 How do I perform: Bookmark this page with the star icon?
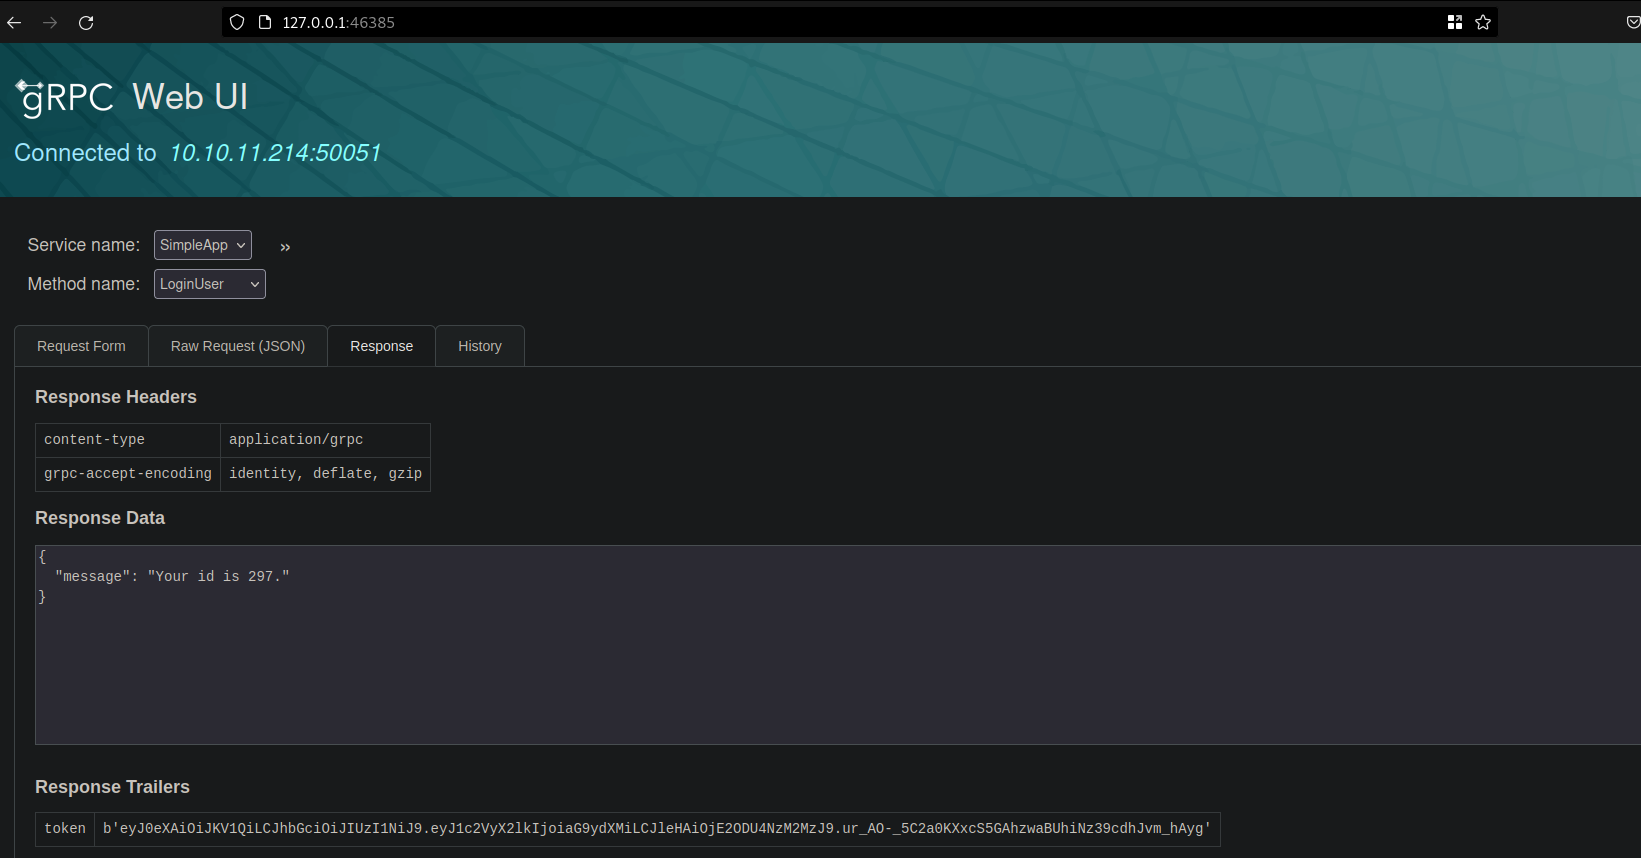click(x=1483, y=22)
